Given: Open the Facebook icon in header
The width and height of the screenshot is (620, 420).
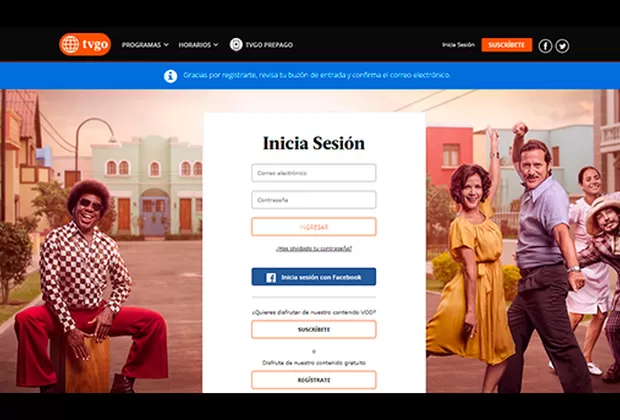Looking at the screenshot, I should coord(545,46).
